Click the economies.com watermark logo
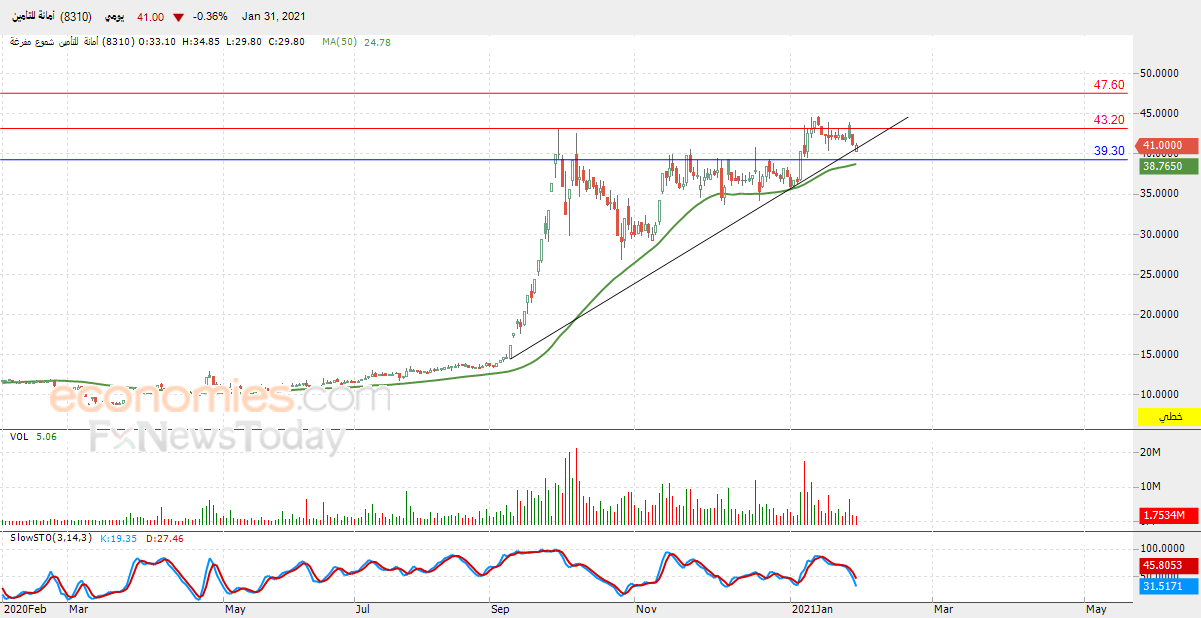The width and height of the screenshot is (1201, 618). pos(220,399)
